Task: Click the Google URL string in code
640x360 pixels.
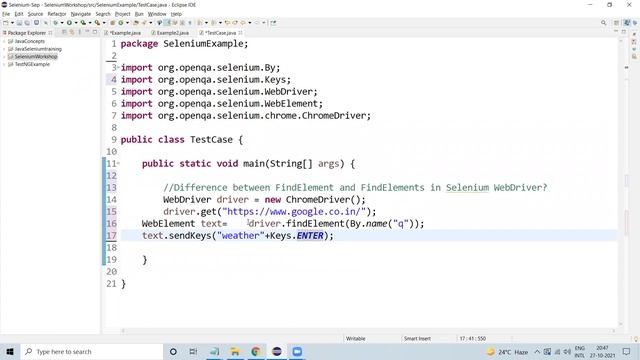Action: click(x=294, y=211)
